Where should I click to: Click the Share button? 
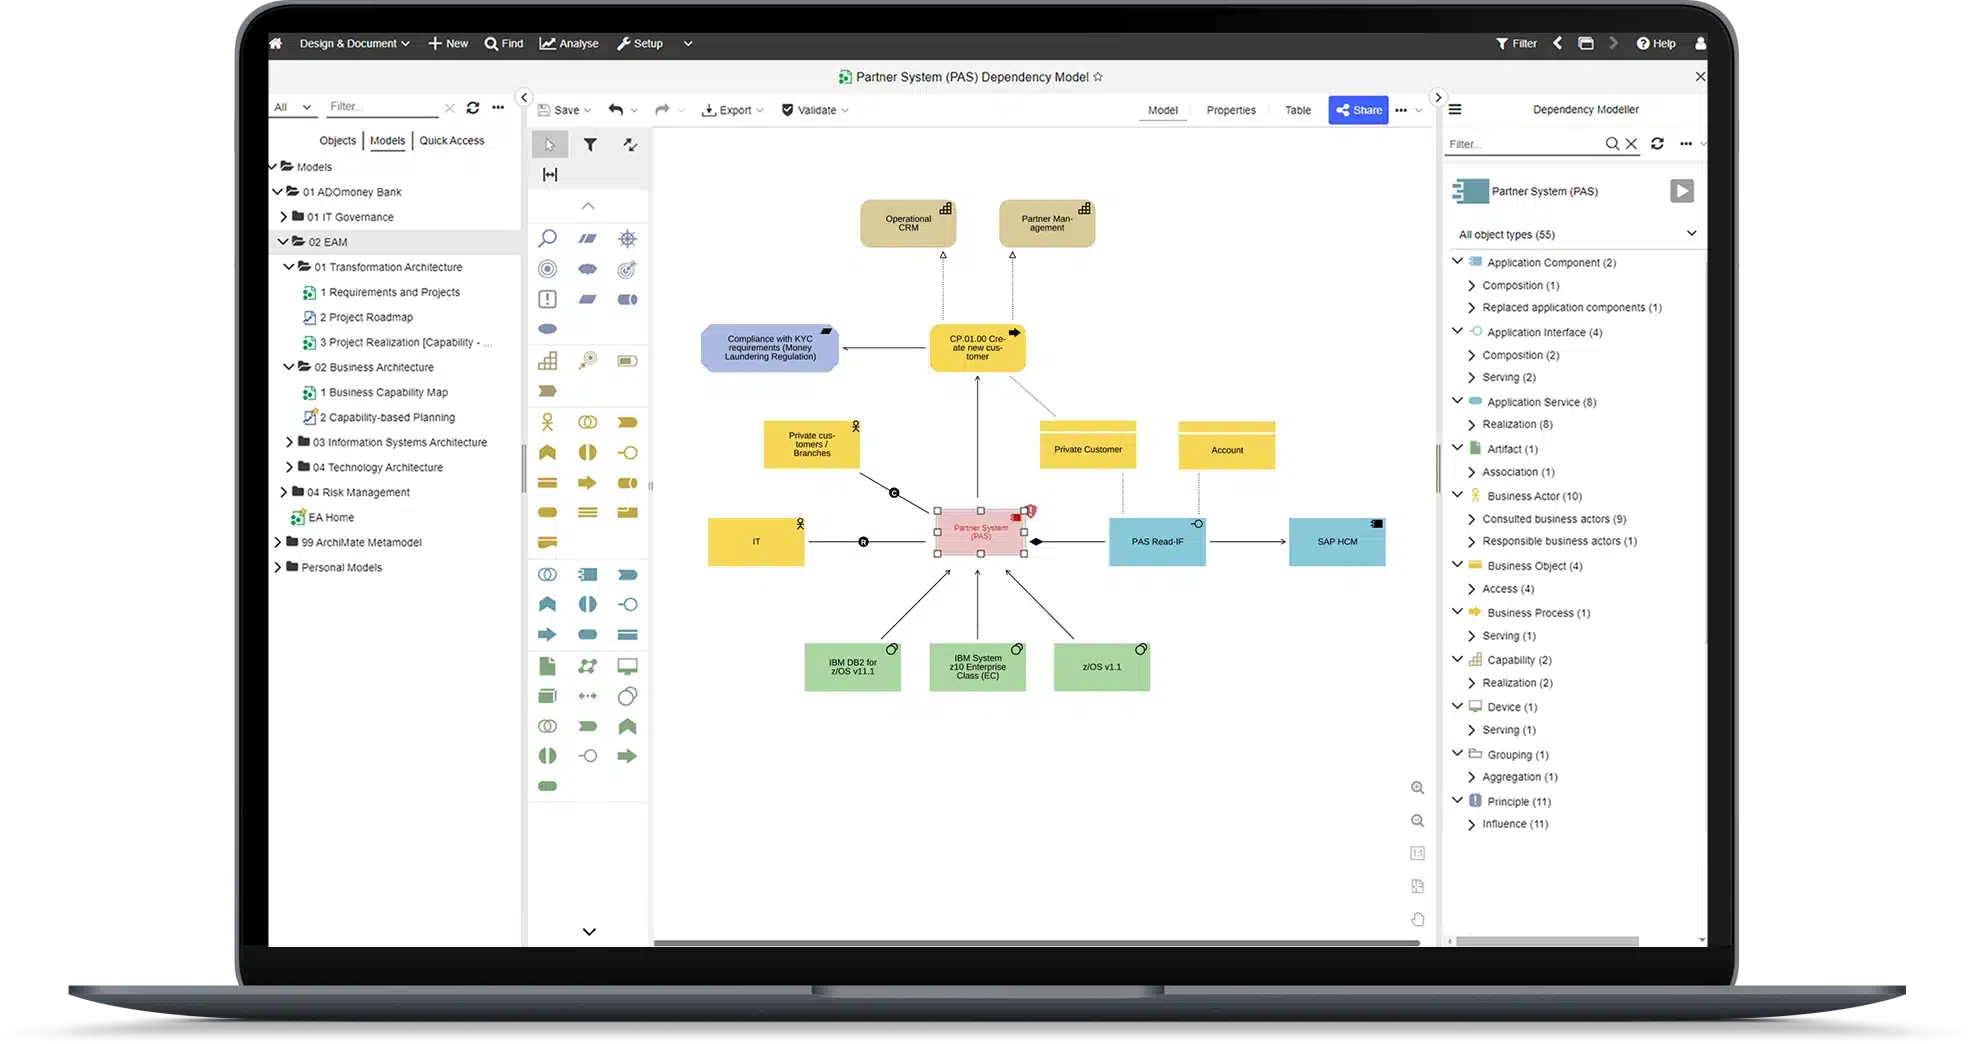[1359, 110]
